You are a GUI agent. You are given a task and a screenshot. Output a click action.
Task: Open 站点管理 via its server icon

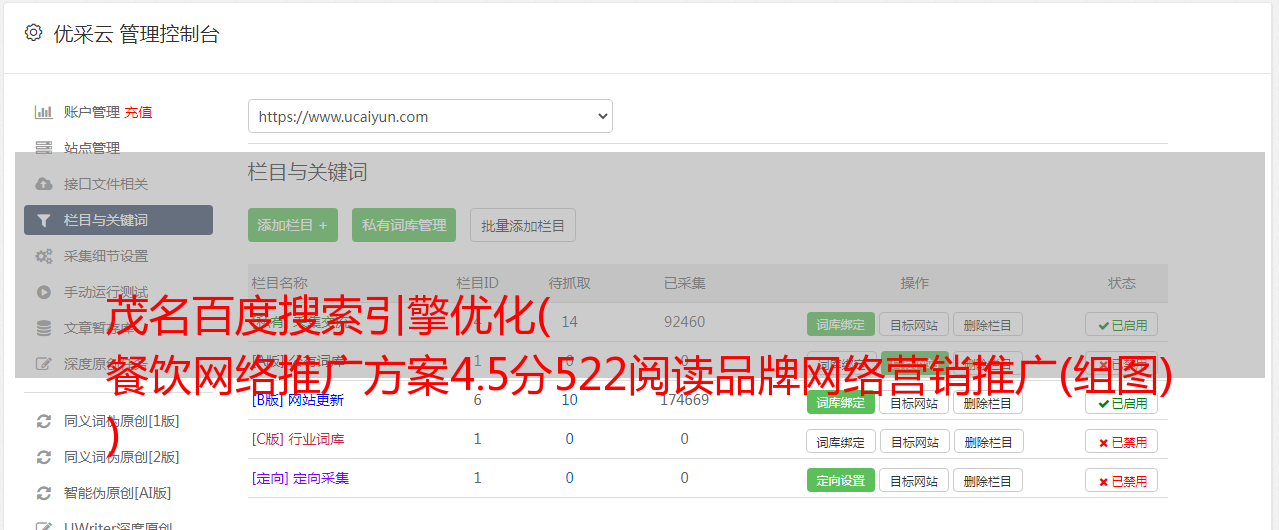43,148
